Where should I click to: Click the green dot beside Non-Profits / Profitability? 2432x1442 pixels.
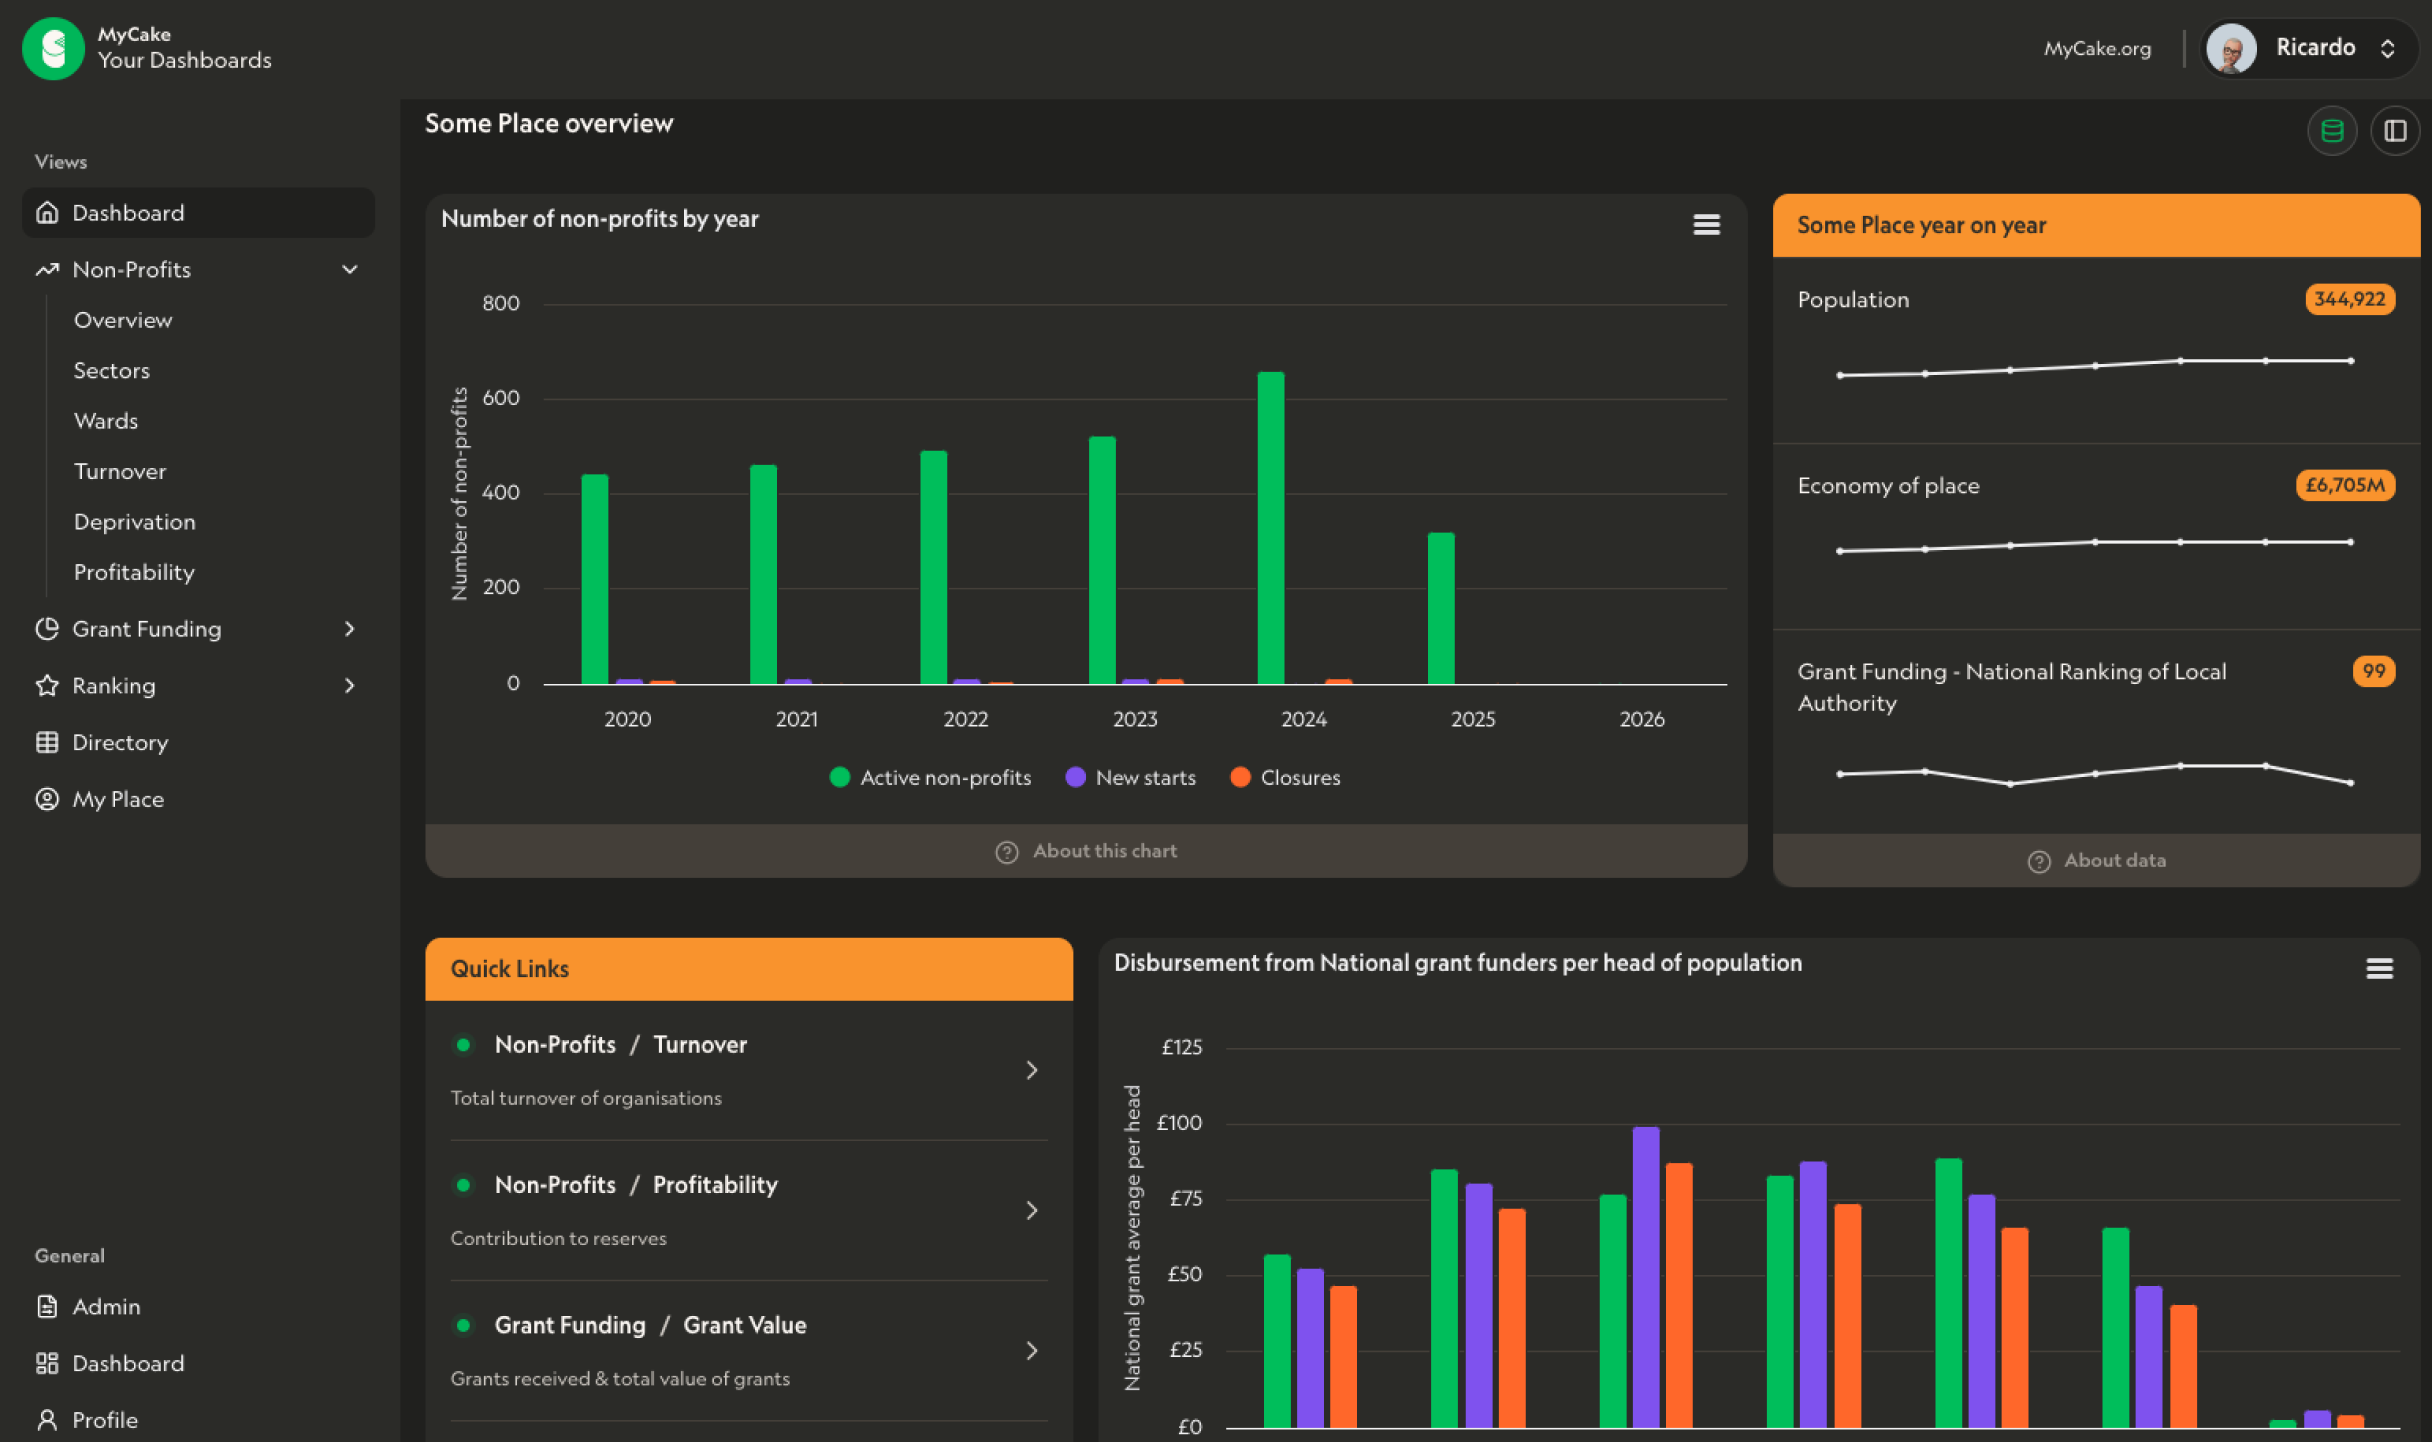[x=463, y=1185]
